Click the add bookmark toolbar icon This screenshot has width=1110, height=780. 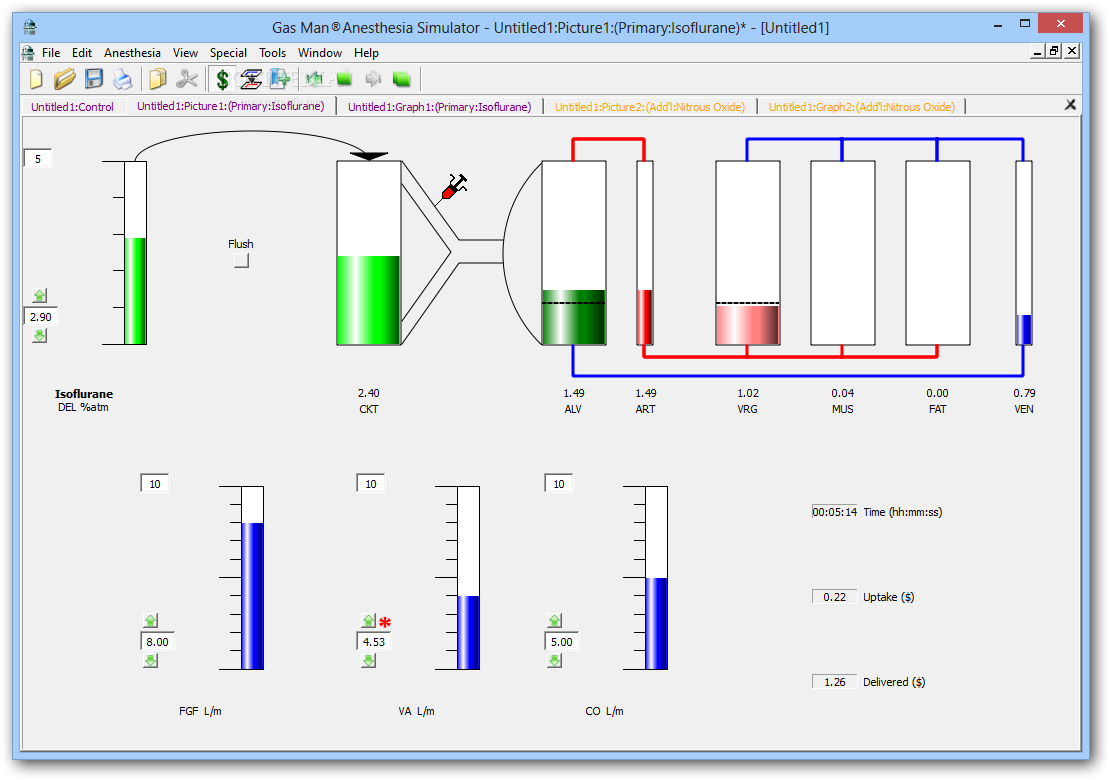pos(280,79)
